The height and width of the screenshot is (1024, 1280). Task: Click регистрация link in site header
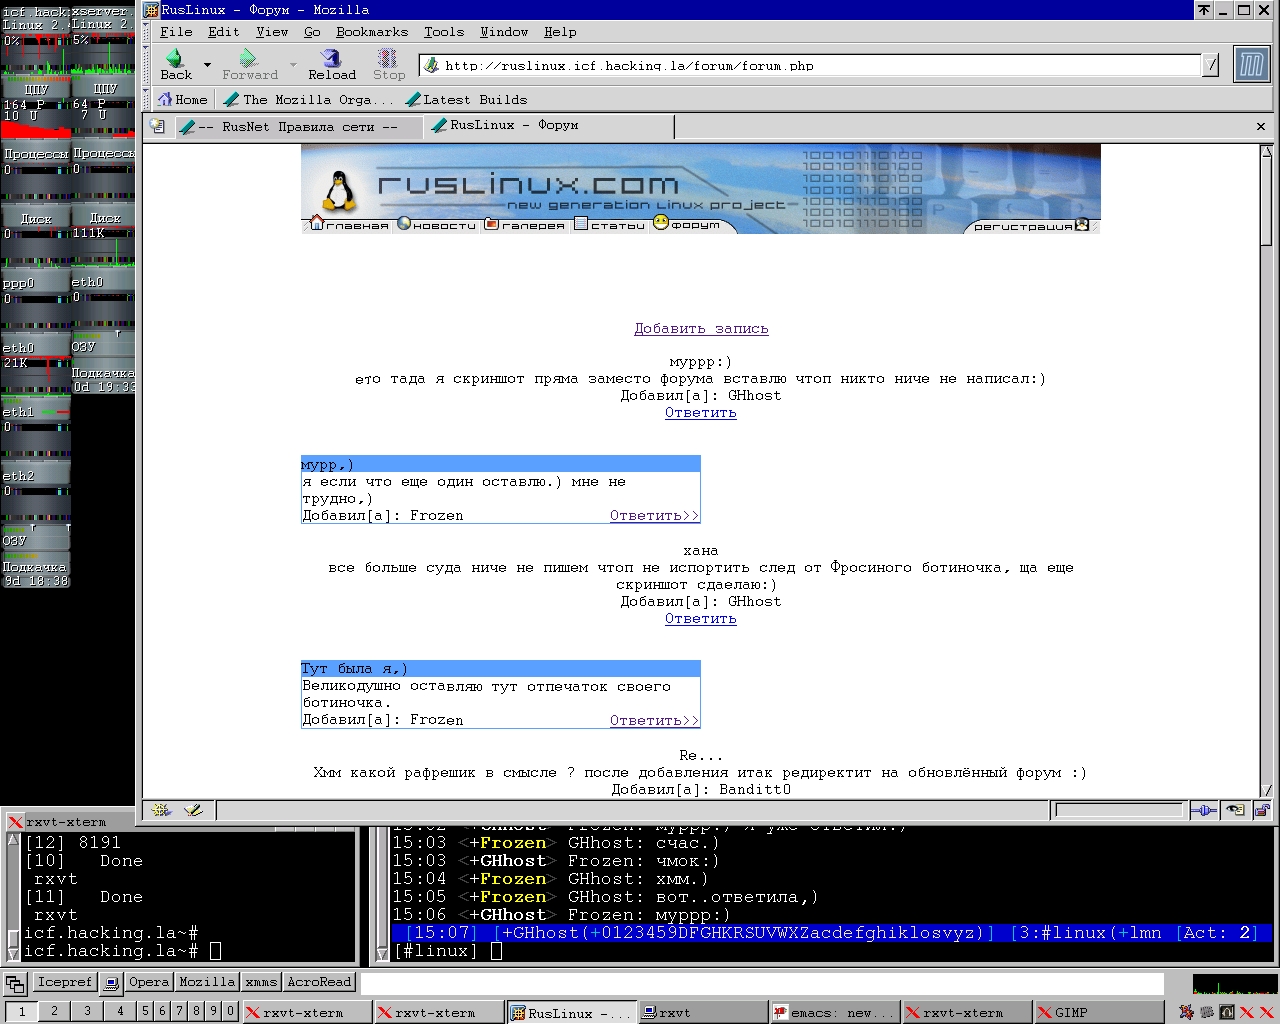click(1031, 226)
